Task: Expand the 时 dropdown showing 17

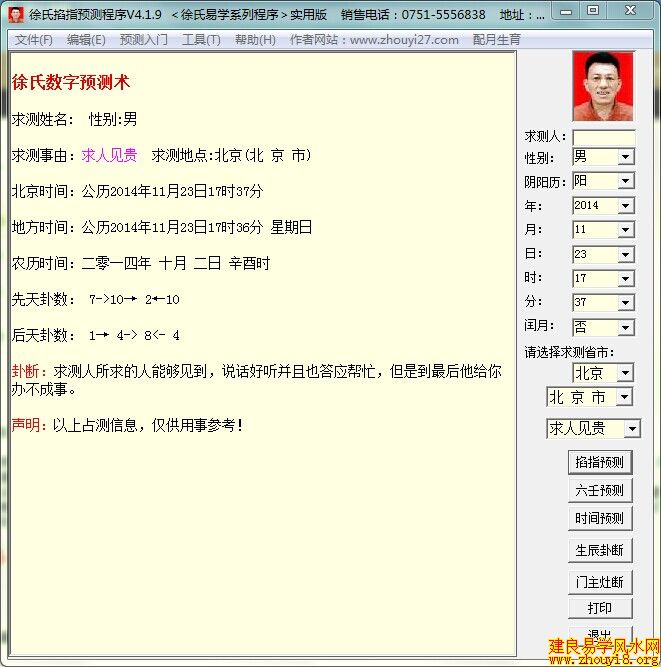Action: click(625, 279)
